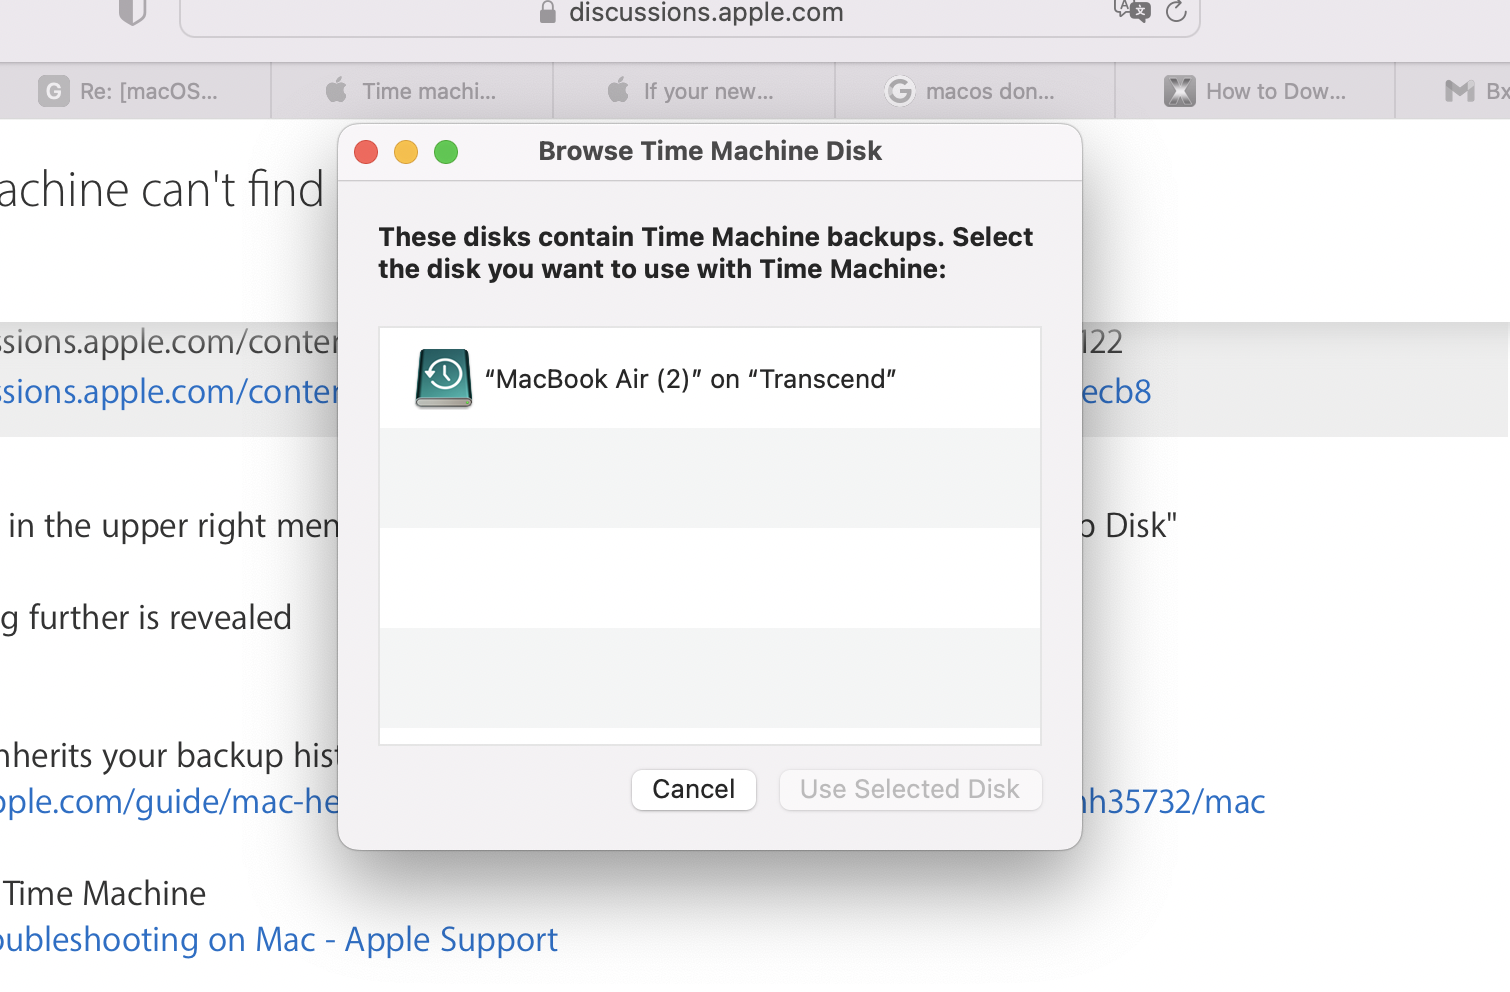Switch to the "How to Dow..." tab

click(1255, 91)
